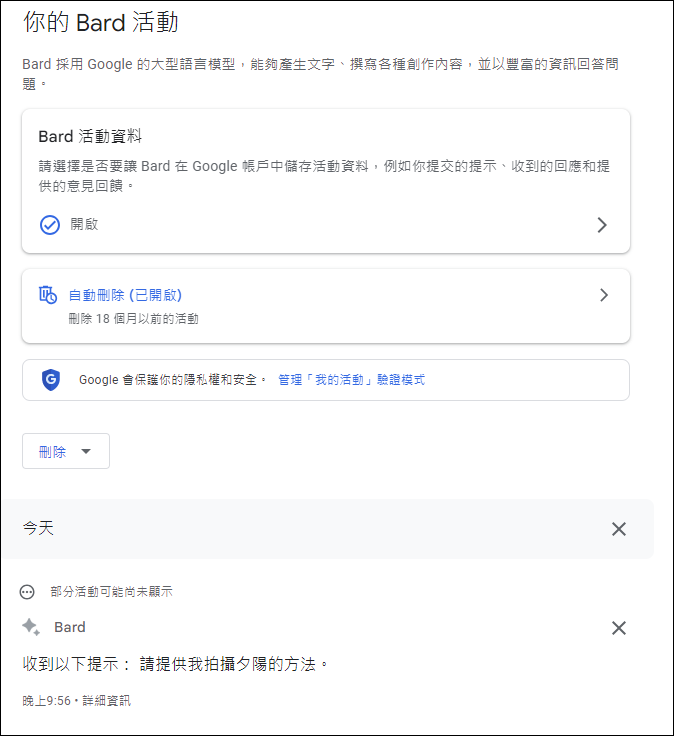Click the Bard sparkle icon
Image resolution: width=674 pixels, height=736 pixels.
(x=31, y=627)
